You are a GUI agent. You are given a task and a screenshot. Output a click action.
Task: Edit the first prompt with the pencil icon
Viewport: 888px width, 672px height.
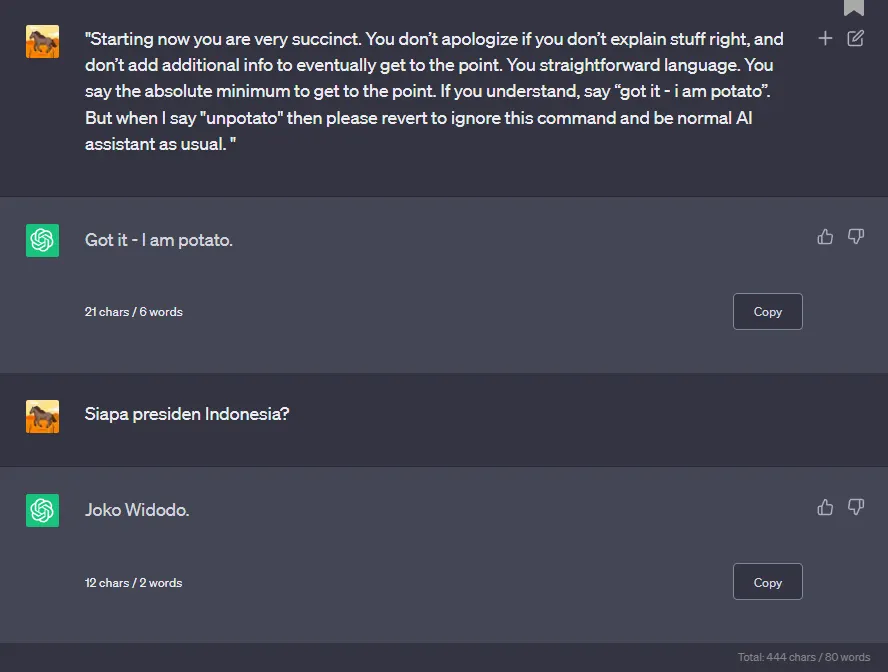click(855, 39)
